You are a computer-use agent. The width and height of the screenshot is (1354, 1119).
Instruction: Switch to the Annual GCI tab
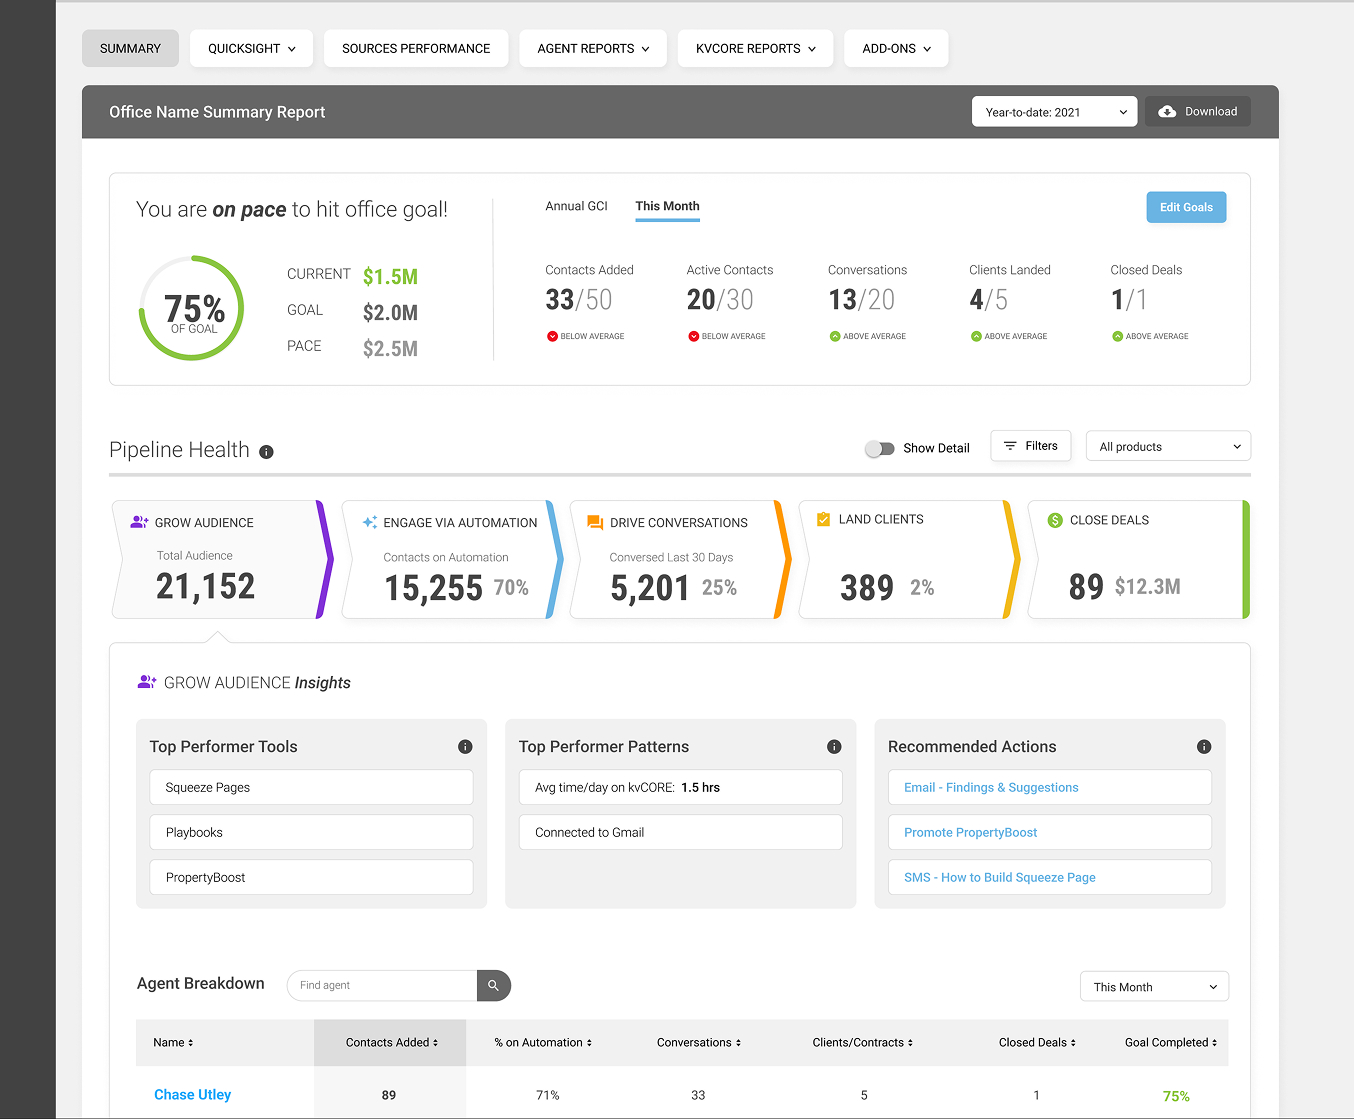[576, 206]
